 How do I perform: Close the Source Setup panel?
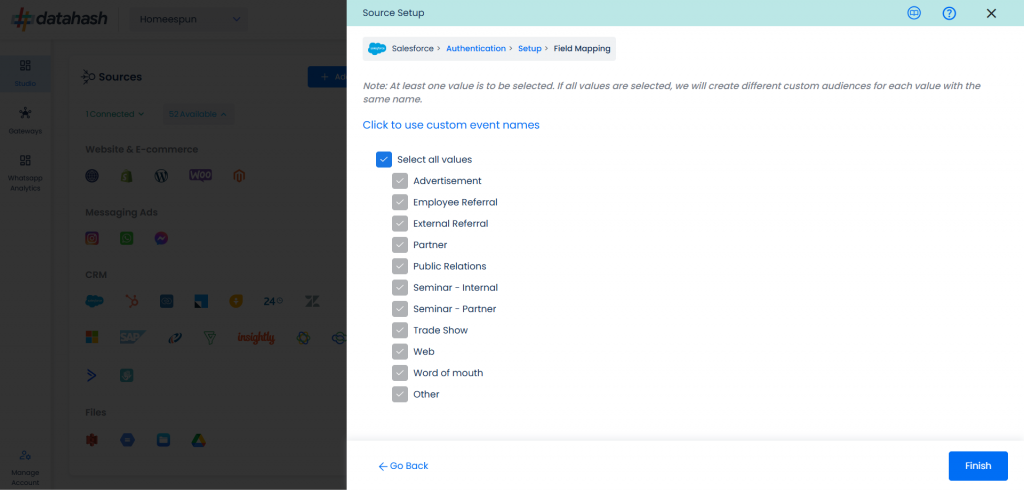click(991, 13)
